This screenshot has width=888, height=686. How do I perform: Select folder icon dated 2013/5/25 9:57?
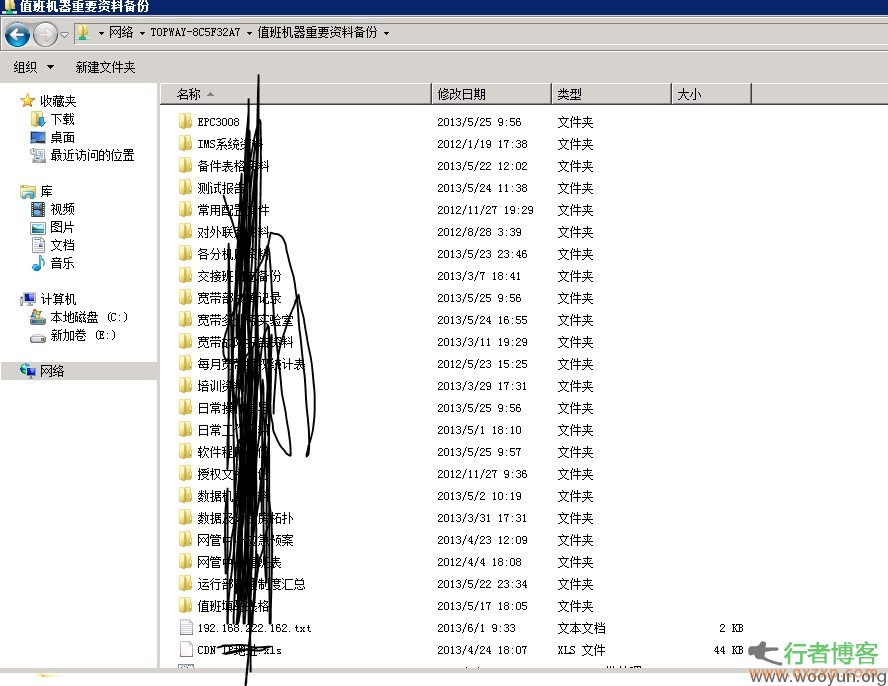pyautogui.click(x=185, y=451)
